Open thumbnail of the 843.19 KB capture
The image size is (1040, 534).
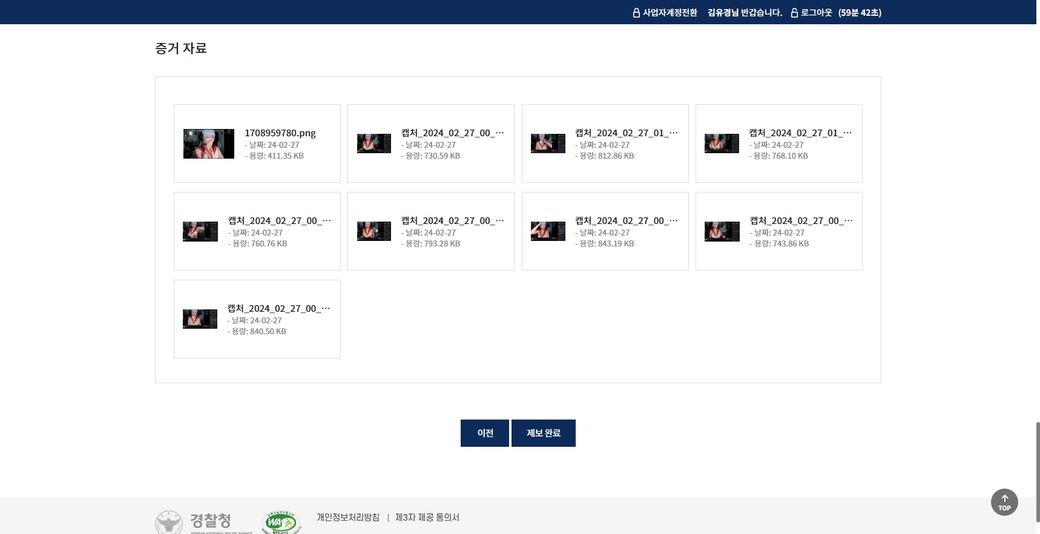548,232
